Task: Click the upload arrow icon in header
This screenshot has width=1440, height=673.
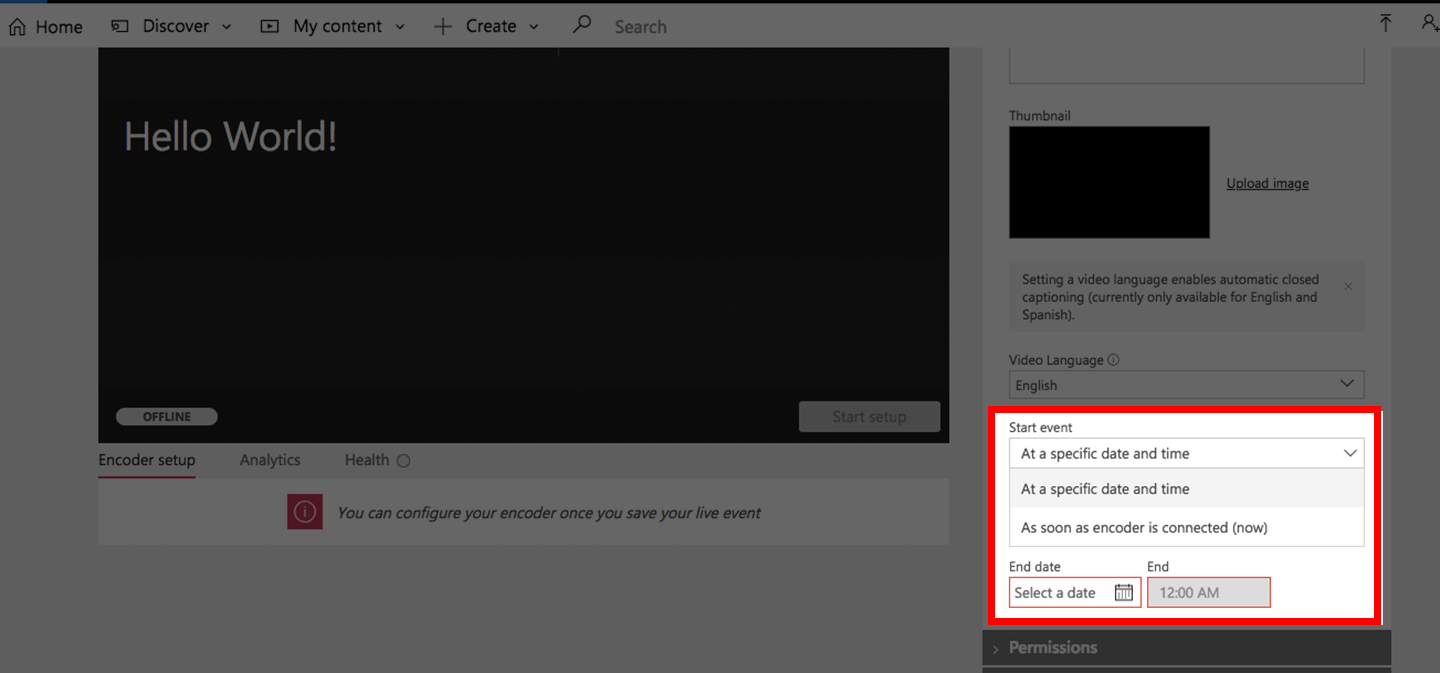Action: pos(1385,23)
